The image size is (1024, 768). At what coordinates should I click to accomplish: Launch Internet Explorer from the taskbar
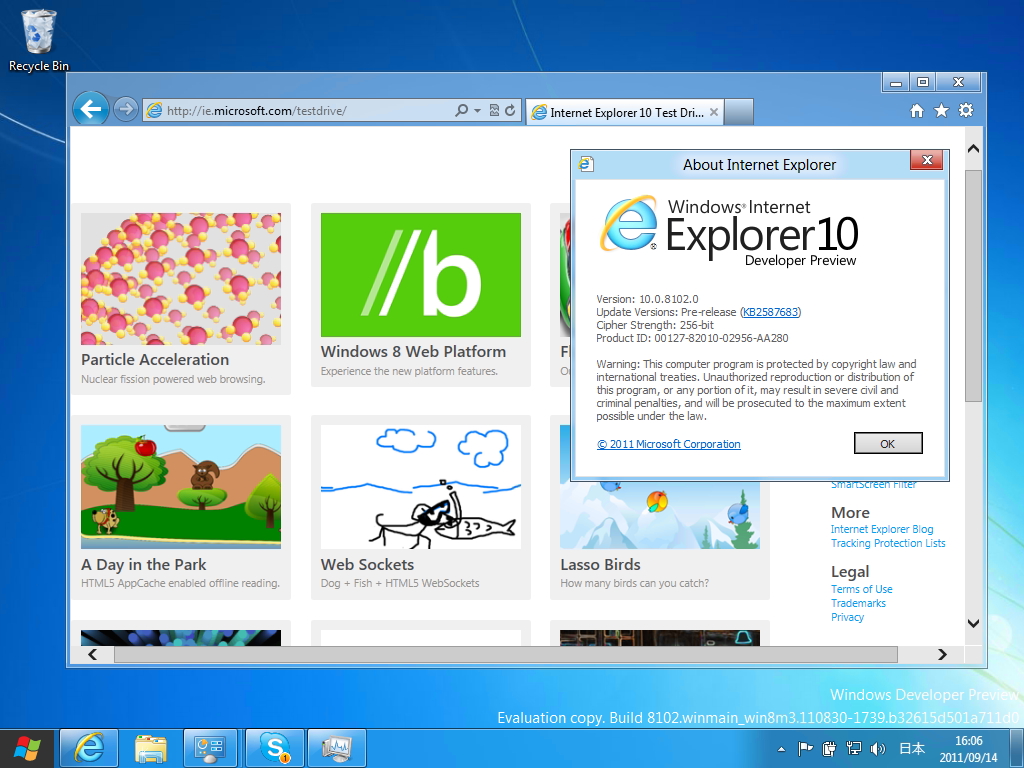click(88, 747)
